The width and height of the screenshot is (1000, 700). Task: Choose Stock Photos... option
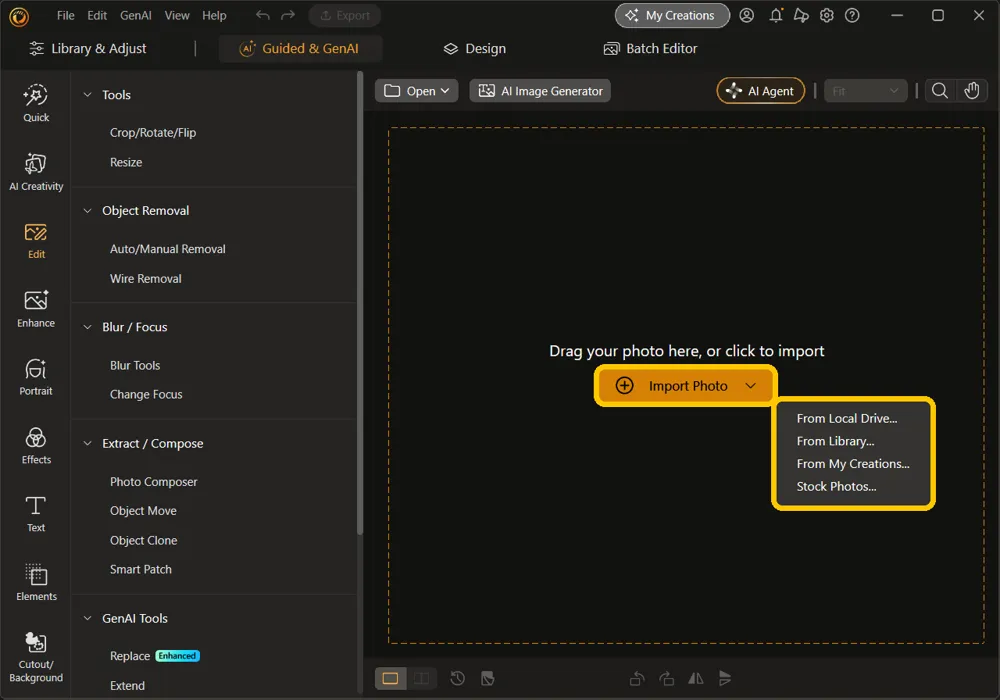point(836,486)
